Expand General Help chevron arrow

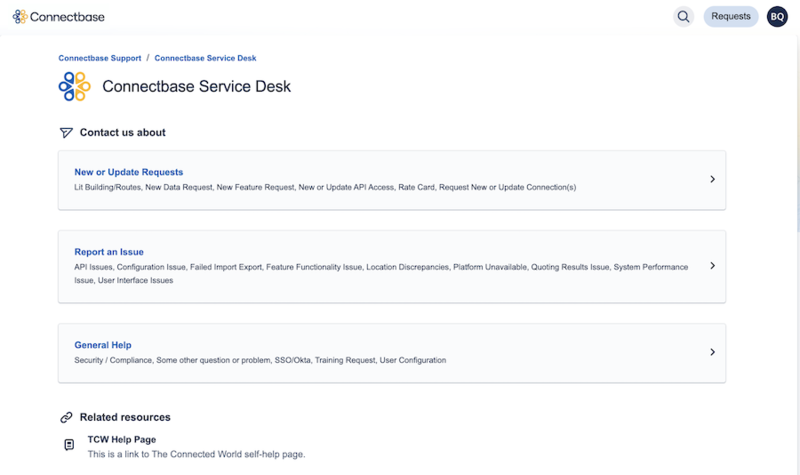pyautogui.click(x=712, y=352)
